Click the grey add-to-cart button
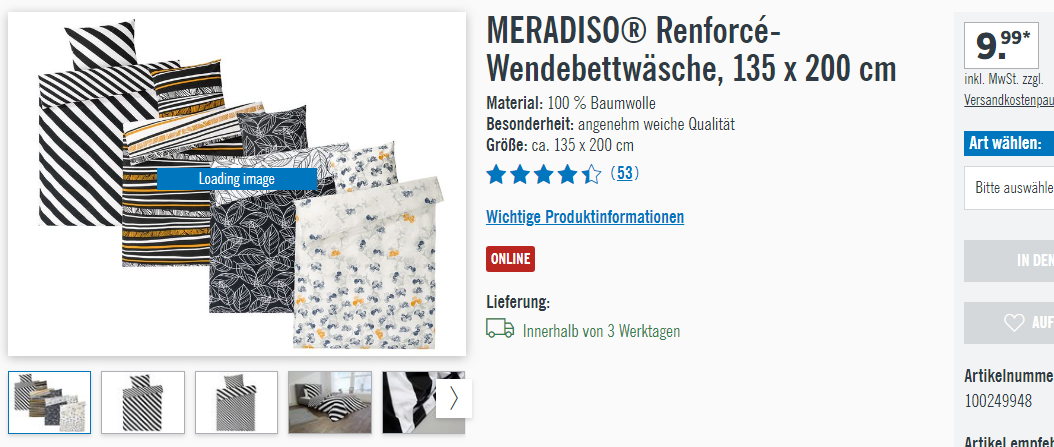This screenshot has width=1054, height=447. coord(1009,261)
